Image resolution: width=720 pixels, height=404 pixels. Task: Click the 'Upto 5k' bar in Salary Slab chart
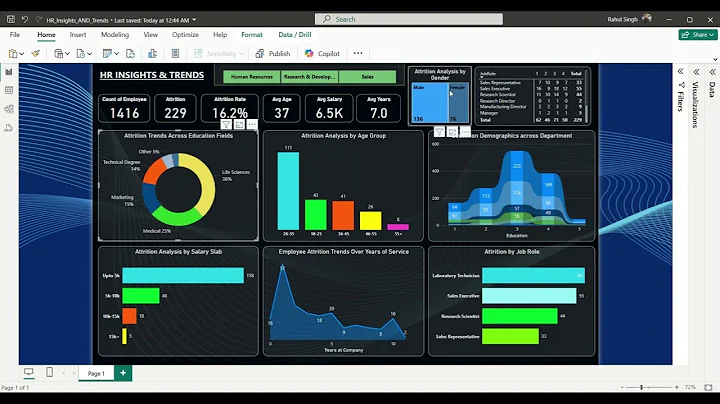(183, 275)
